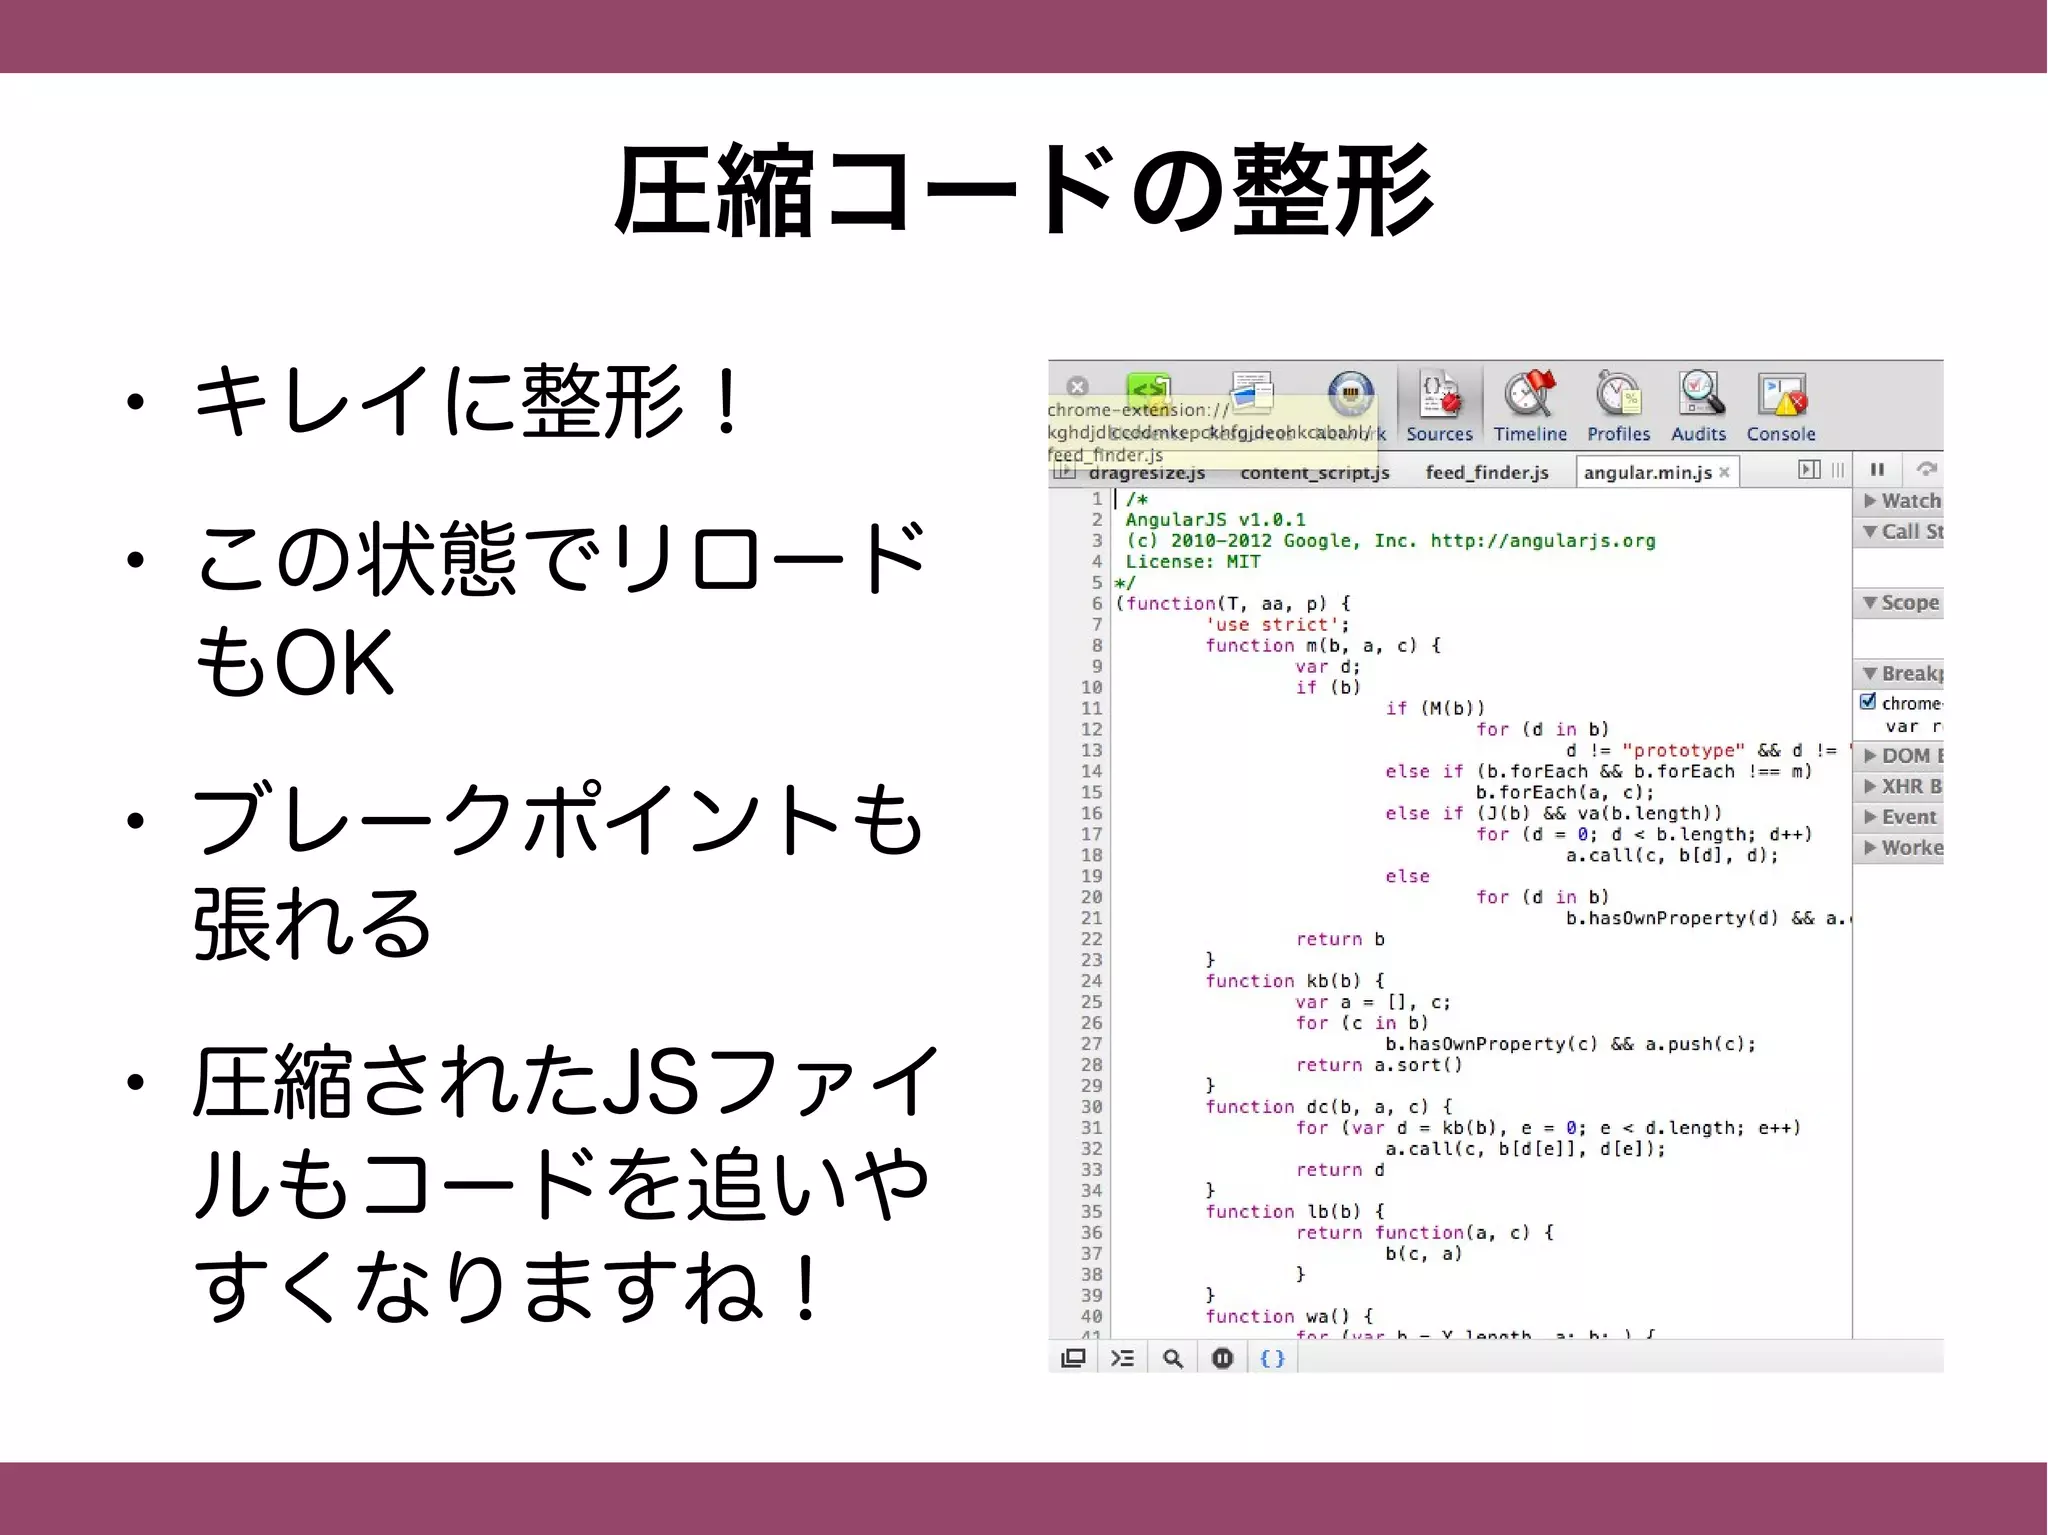This screenshot has width=2048, height=1535.
Task: Click the Network panel icon
Action: click(x=1350, y=392)
